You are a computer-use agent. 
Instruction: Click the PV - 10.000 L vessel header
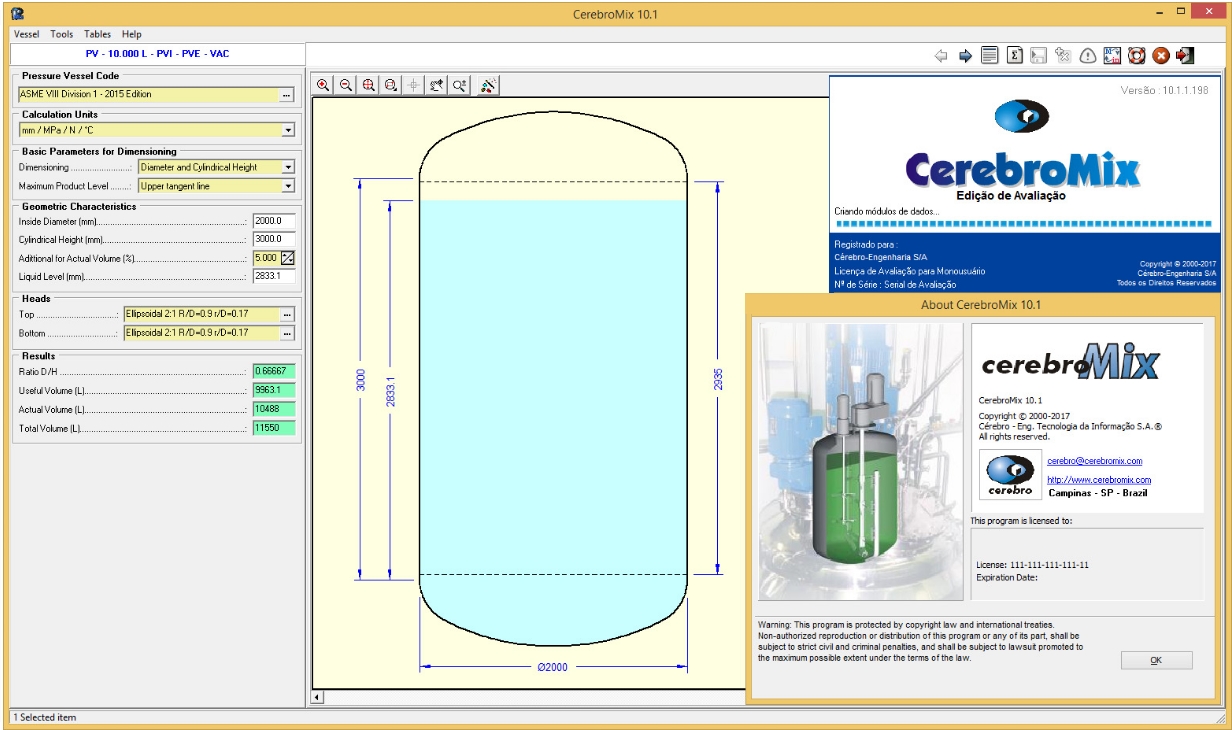(157, 54)
